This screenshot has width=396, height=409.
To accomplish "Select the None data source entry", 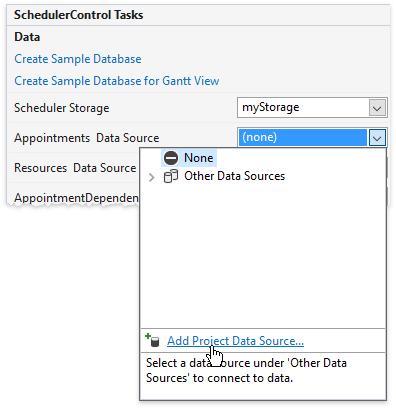I will [189, 158].
